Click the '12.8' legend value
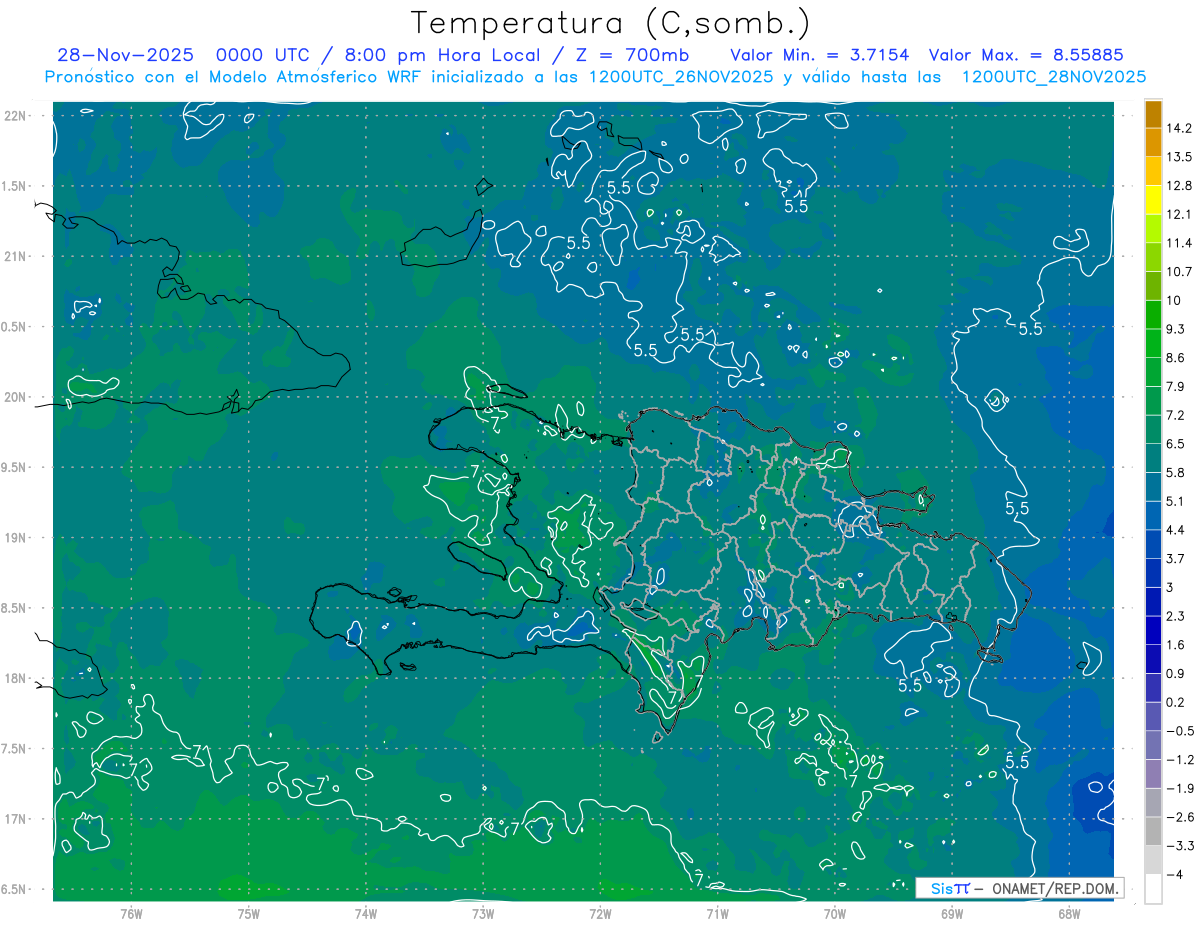This screenshot has width=1200, height=927. click(1180, 186)
